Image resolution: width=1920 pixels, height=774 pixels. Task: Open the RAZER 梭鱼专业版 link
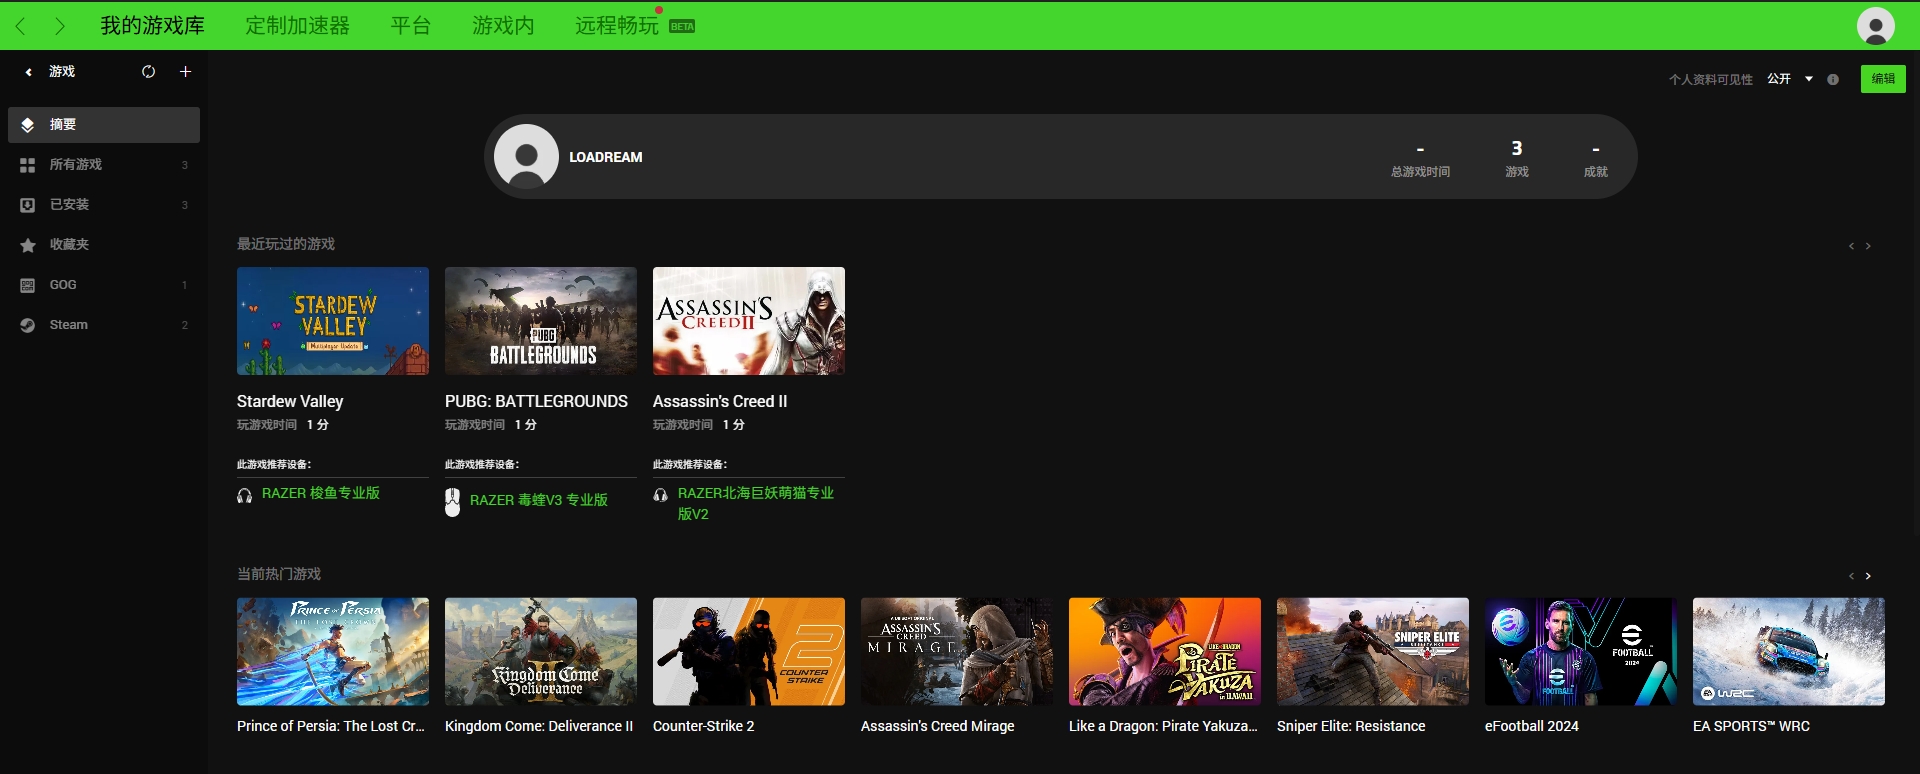[321, 493]
